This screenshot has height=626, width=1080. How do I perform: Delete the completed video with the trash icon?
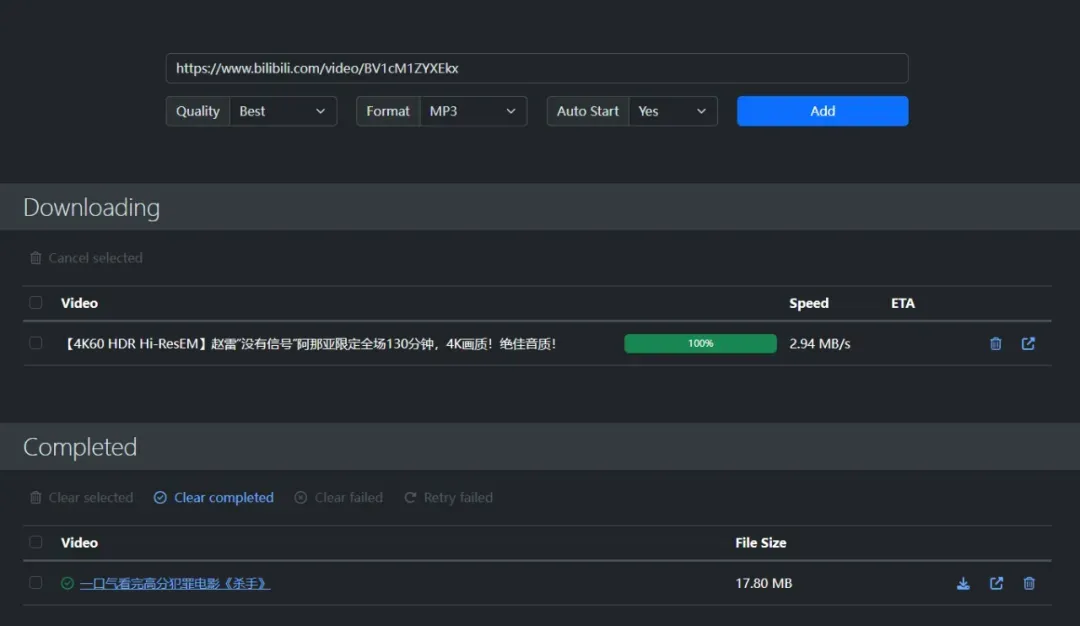(1029, 584)
